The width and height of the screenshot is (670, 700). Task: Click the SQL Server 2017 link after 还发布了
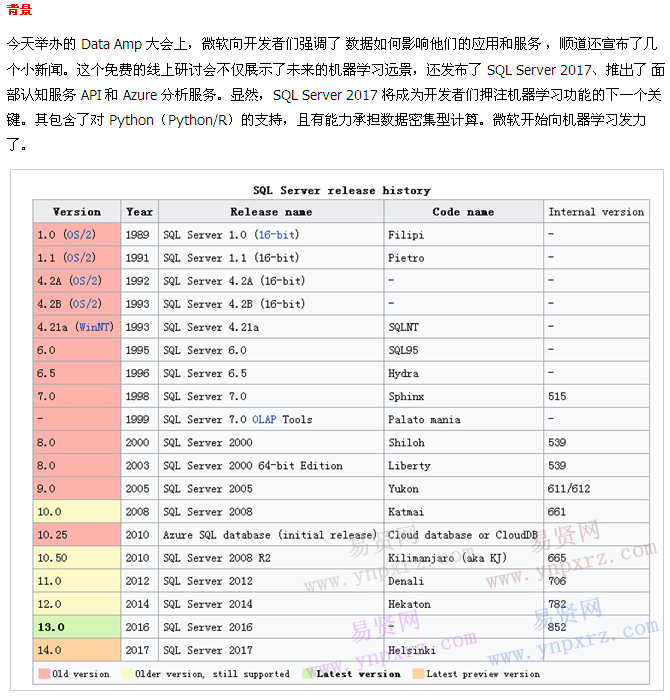point(539,70)
